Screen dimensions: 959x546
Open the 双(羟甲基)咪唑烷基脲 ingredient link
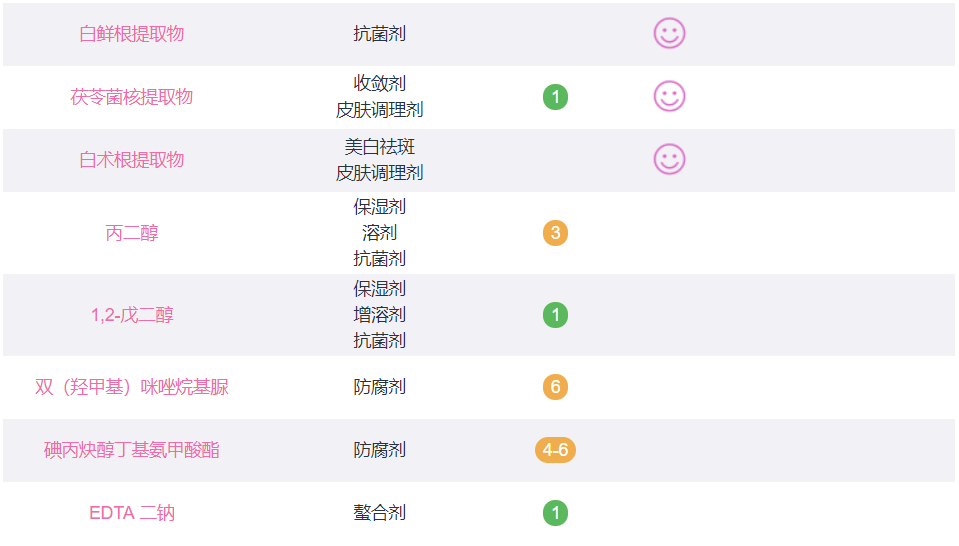click(131, 387)
